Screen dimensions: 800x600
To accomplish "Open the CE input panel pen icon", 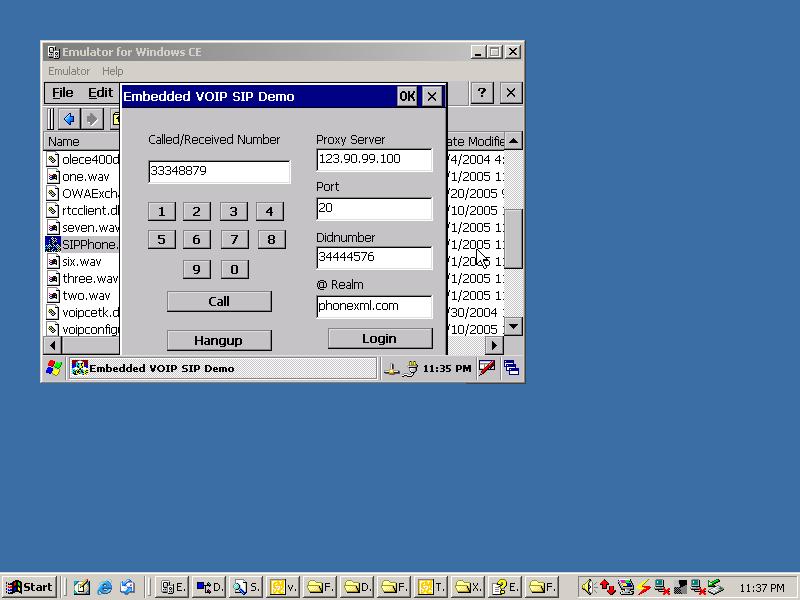I will [x=487, y=368].
